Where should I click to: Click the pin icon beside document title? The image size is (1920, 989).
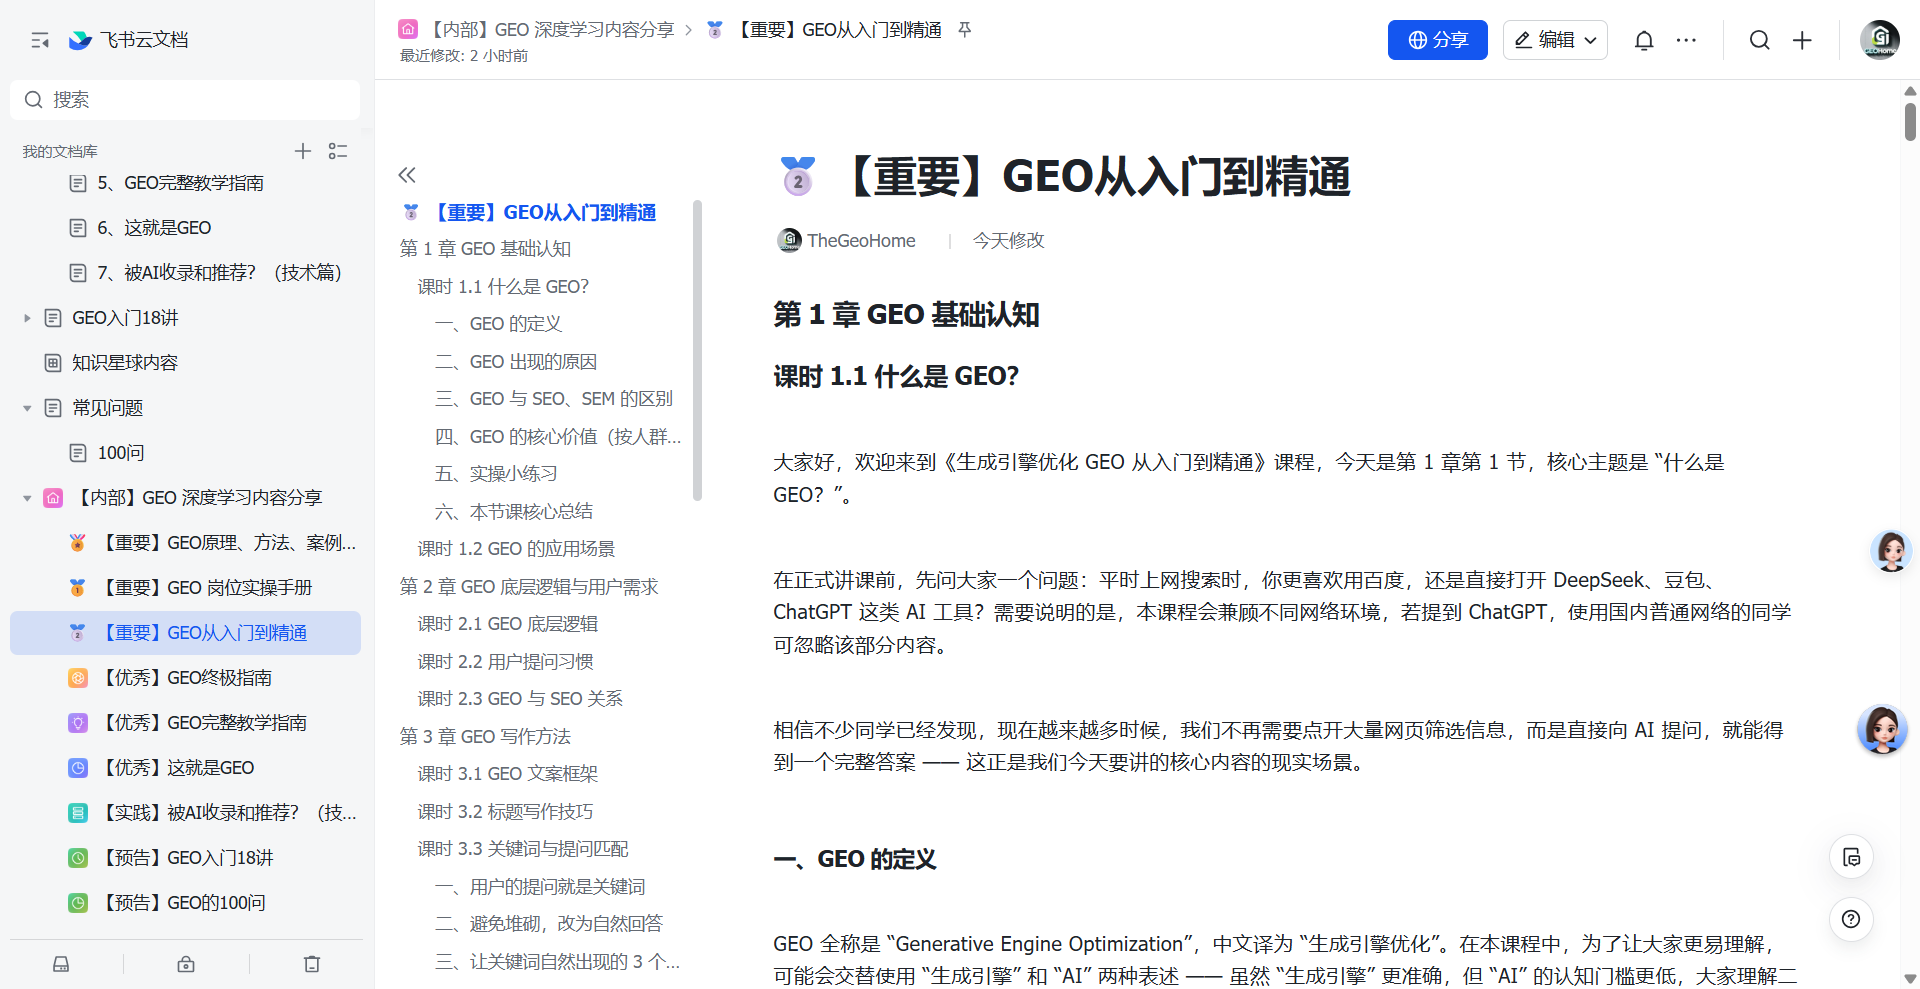click(965, 30)
